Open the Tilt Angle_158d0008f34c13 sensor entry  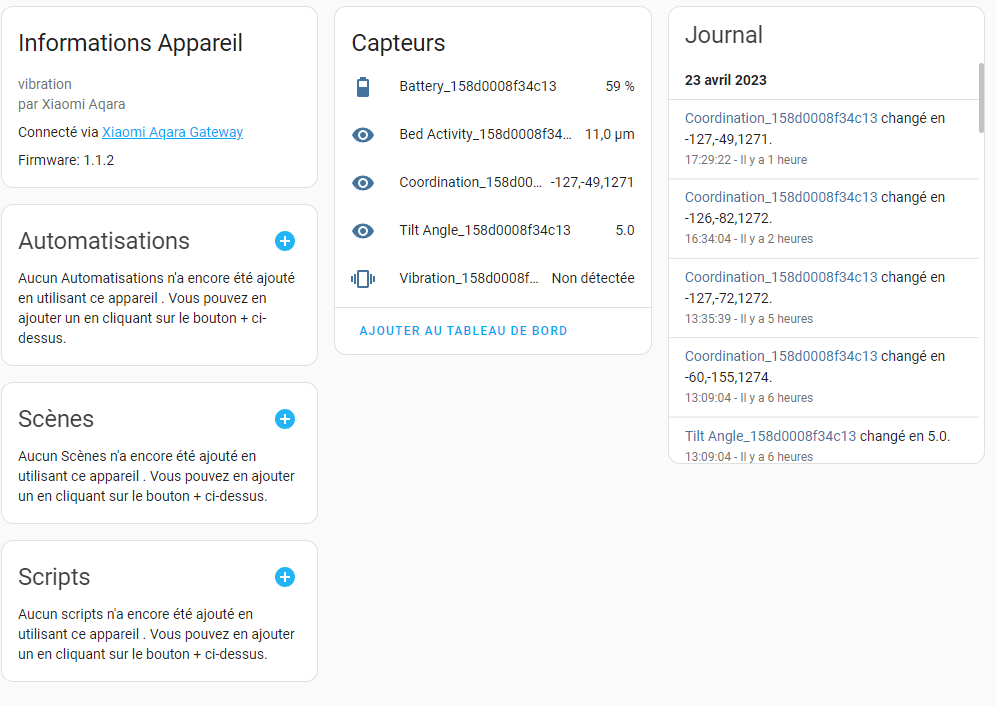[x=493, y=231]
